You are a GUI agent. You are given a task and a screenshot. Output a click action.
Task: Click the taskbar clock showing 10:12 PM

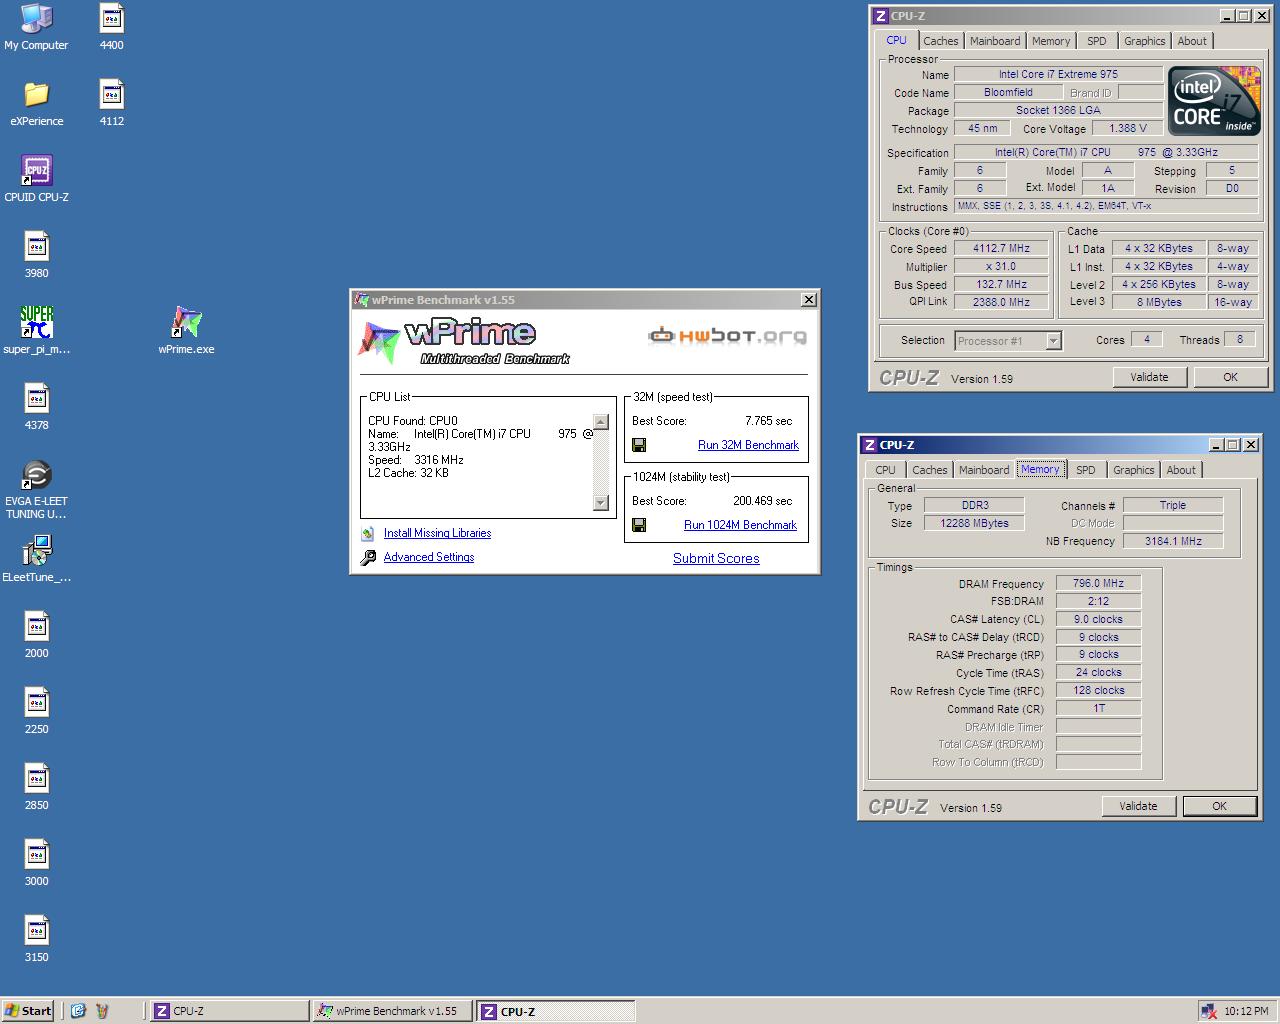[x=1246, y=1011]
